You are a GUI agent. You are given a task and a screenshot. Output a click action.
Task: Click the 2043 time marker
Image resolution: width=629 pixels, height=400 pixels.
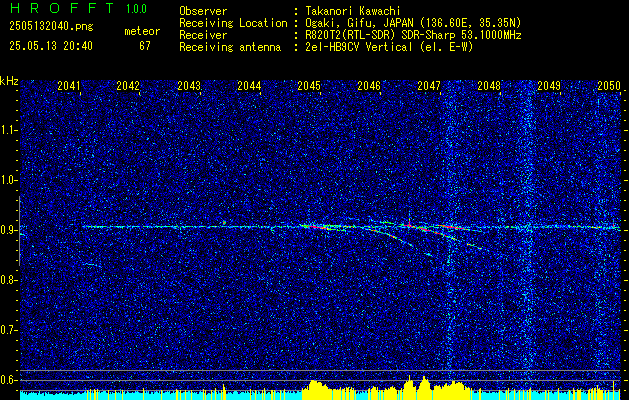point(189,86)
